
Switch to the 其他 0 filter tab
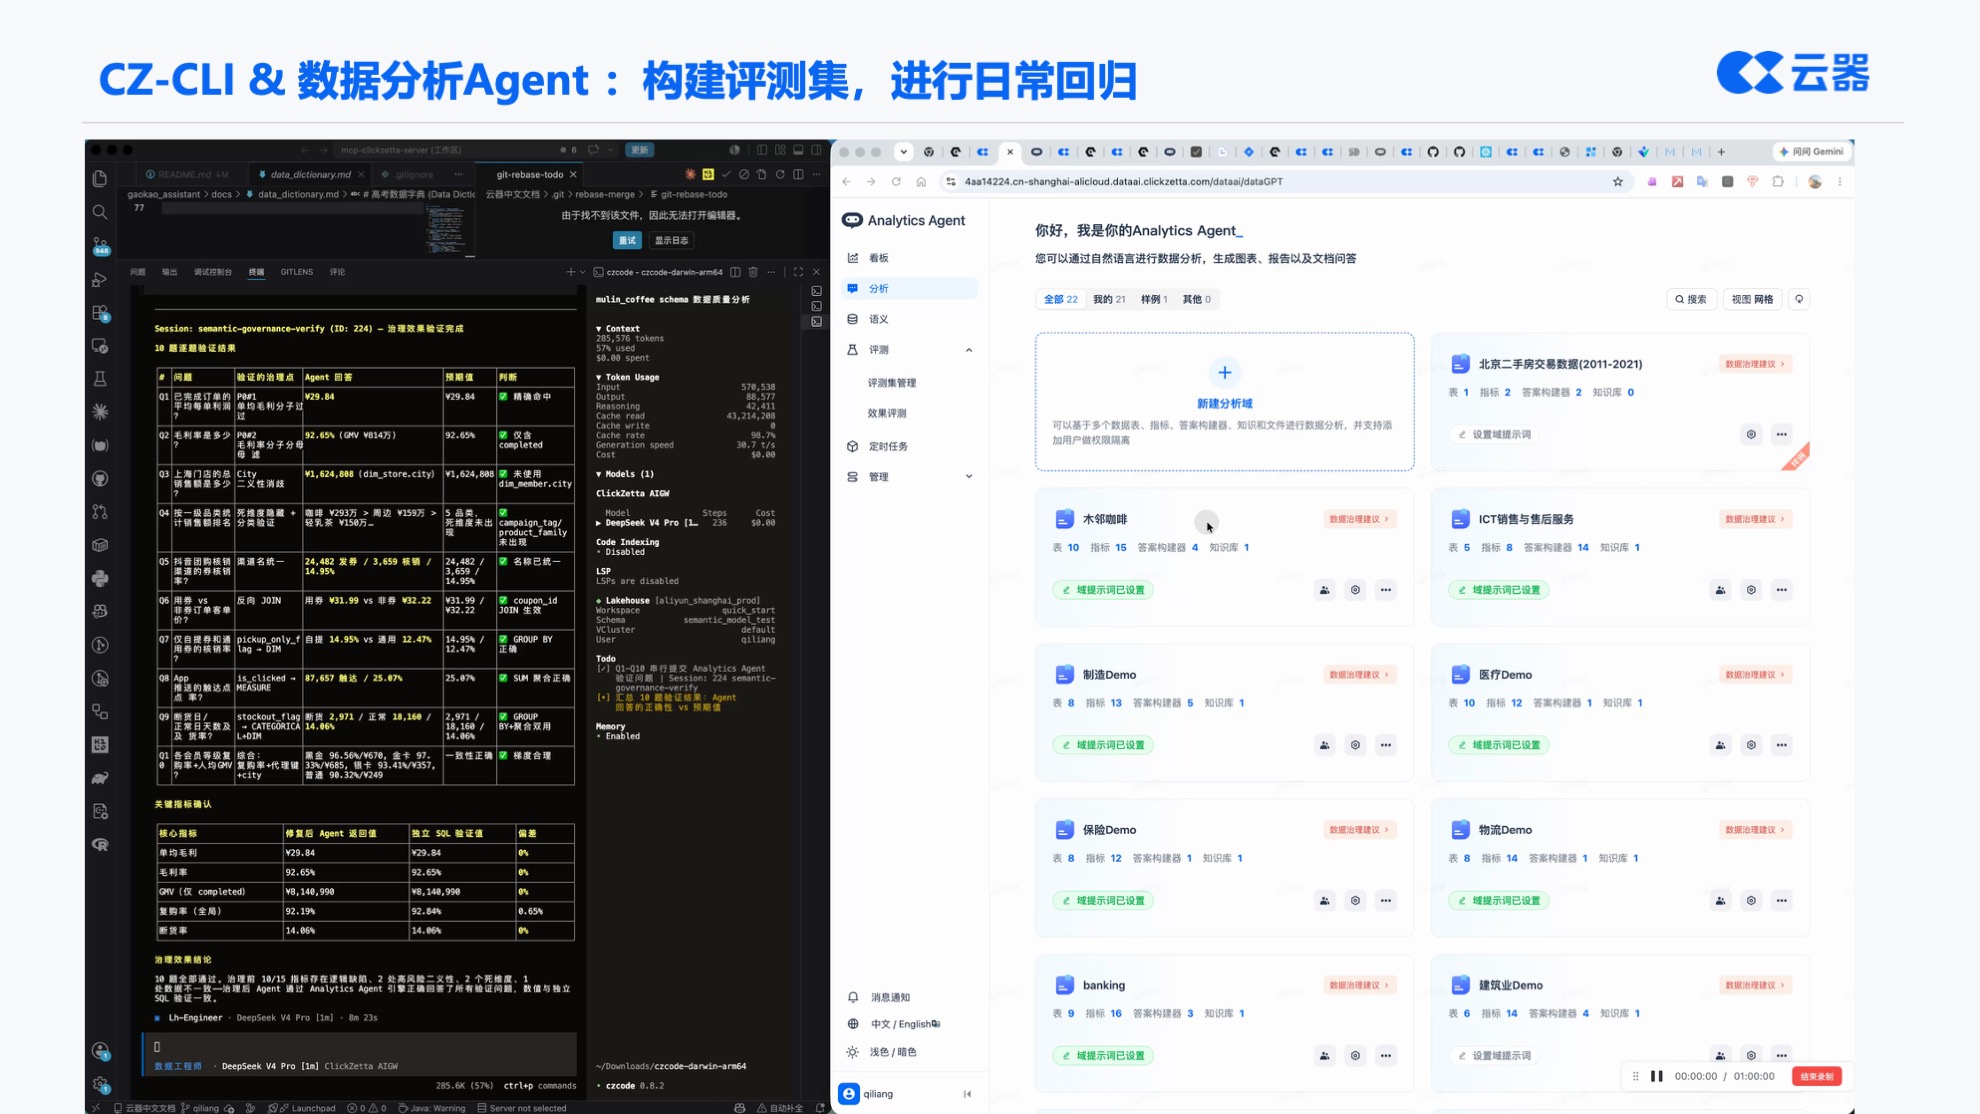click(1196, 299)
